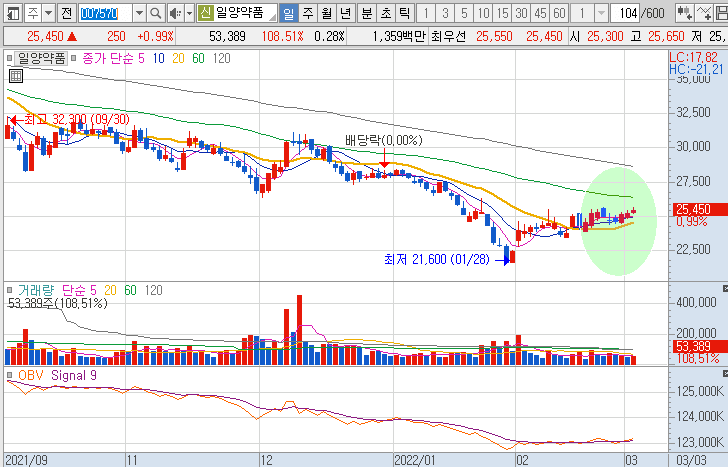Click the 5 moving average legend in price chart

pos(141,58)
